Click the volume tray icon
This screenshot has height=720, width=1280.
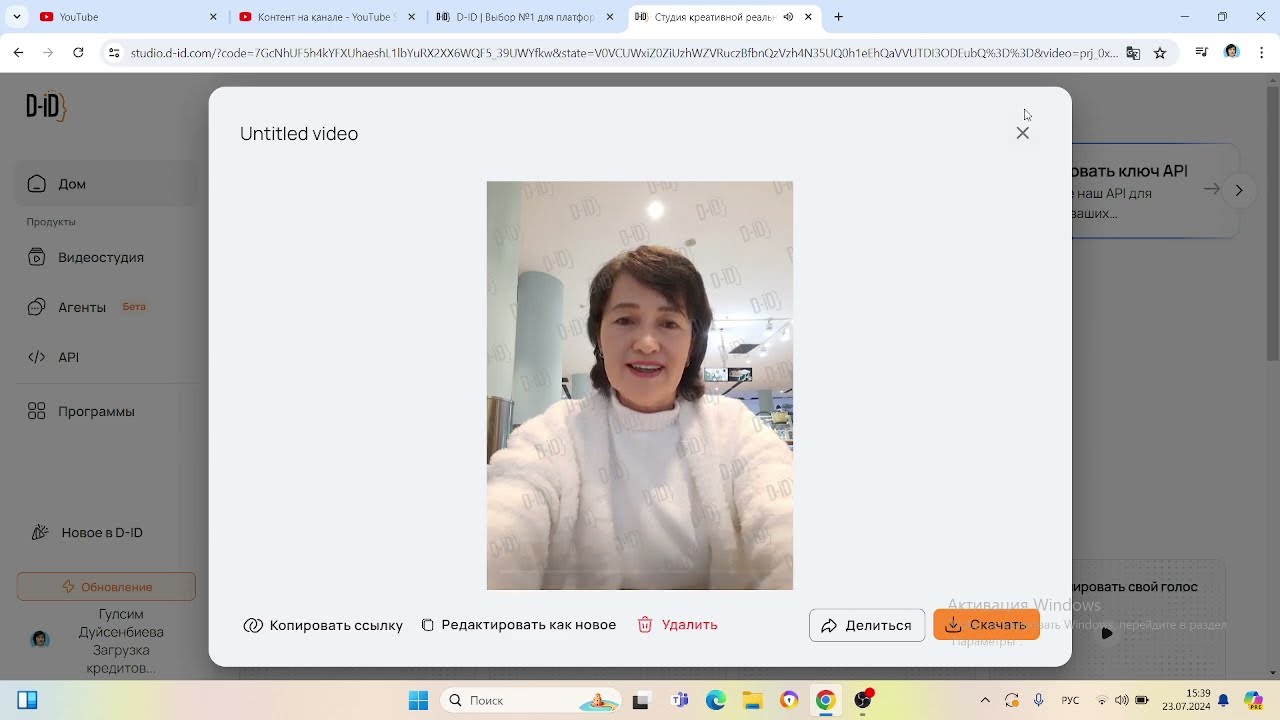point(1122,700)
